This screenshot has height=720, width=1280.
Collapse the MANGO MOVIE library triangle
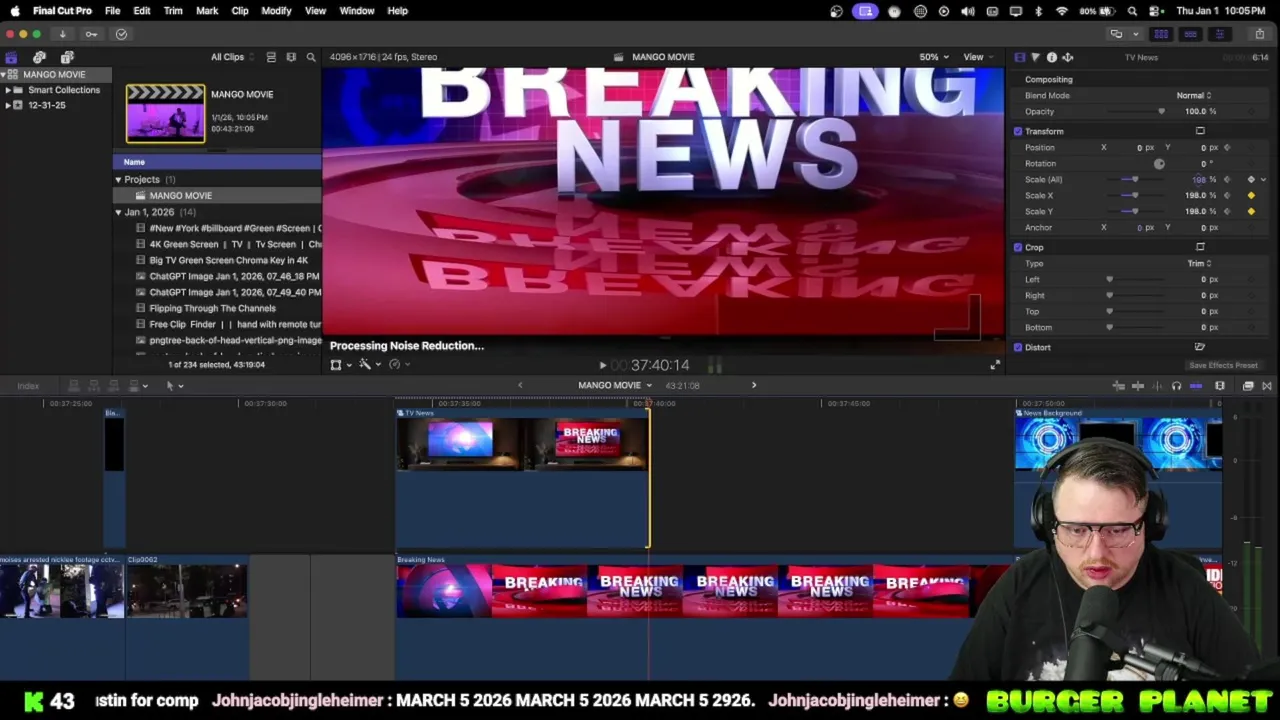4,75
